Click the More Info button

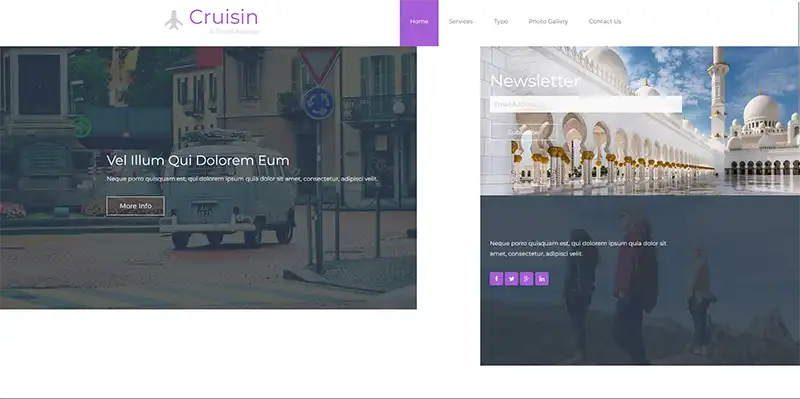pos(135,206)
